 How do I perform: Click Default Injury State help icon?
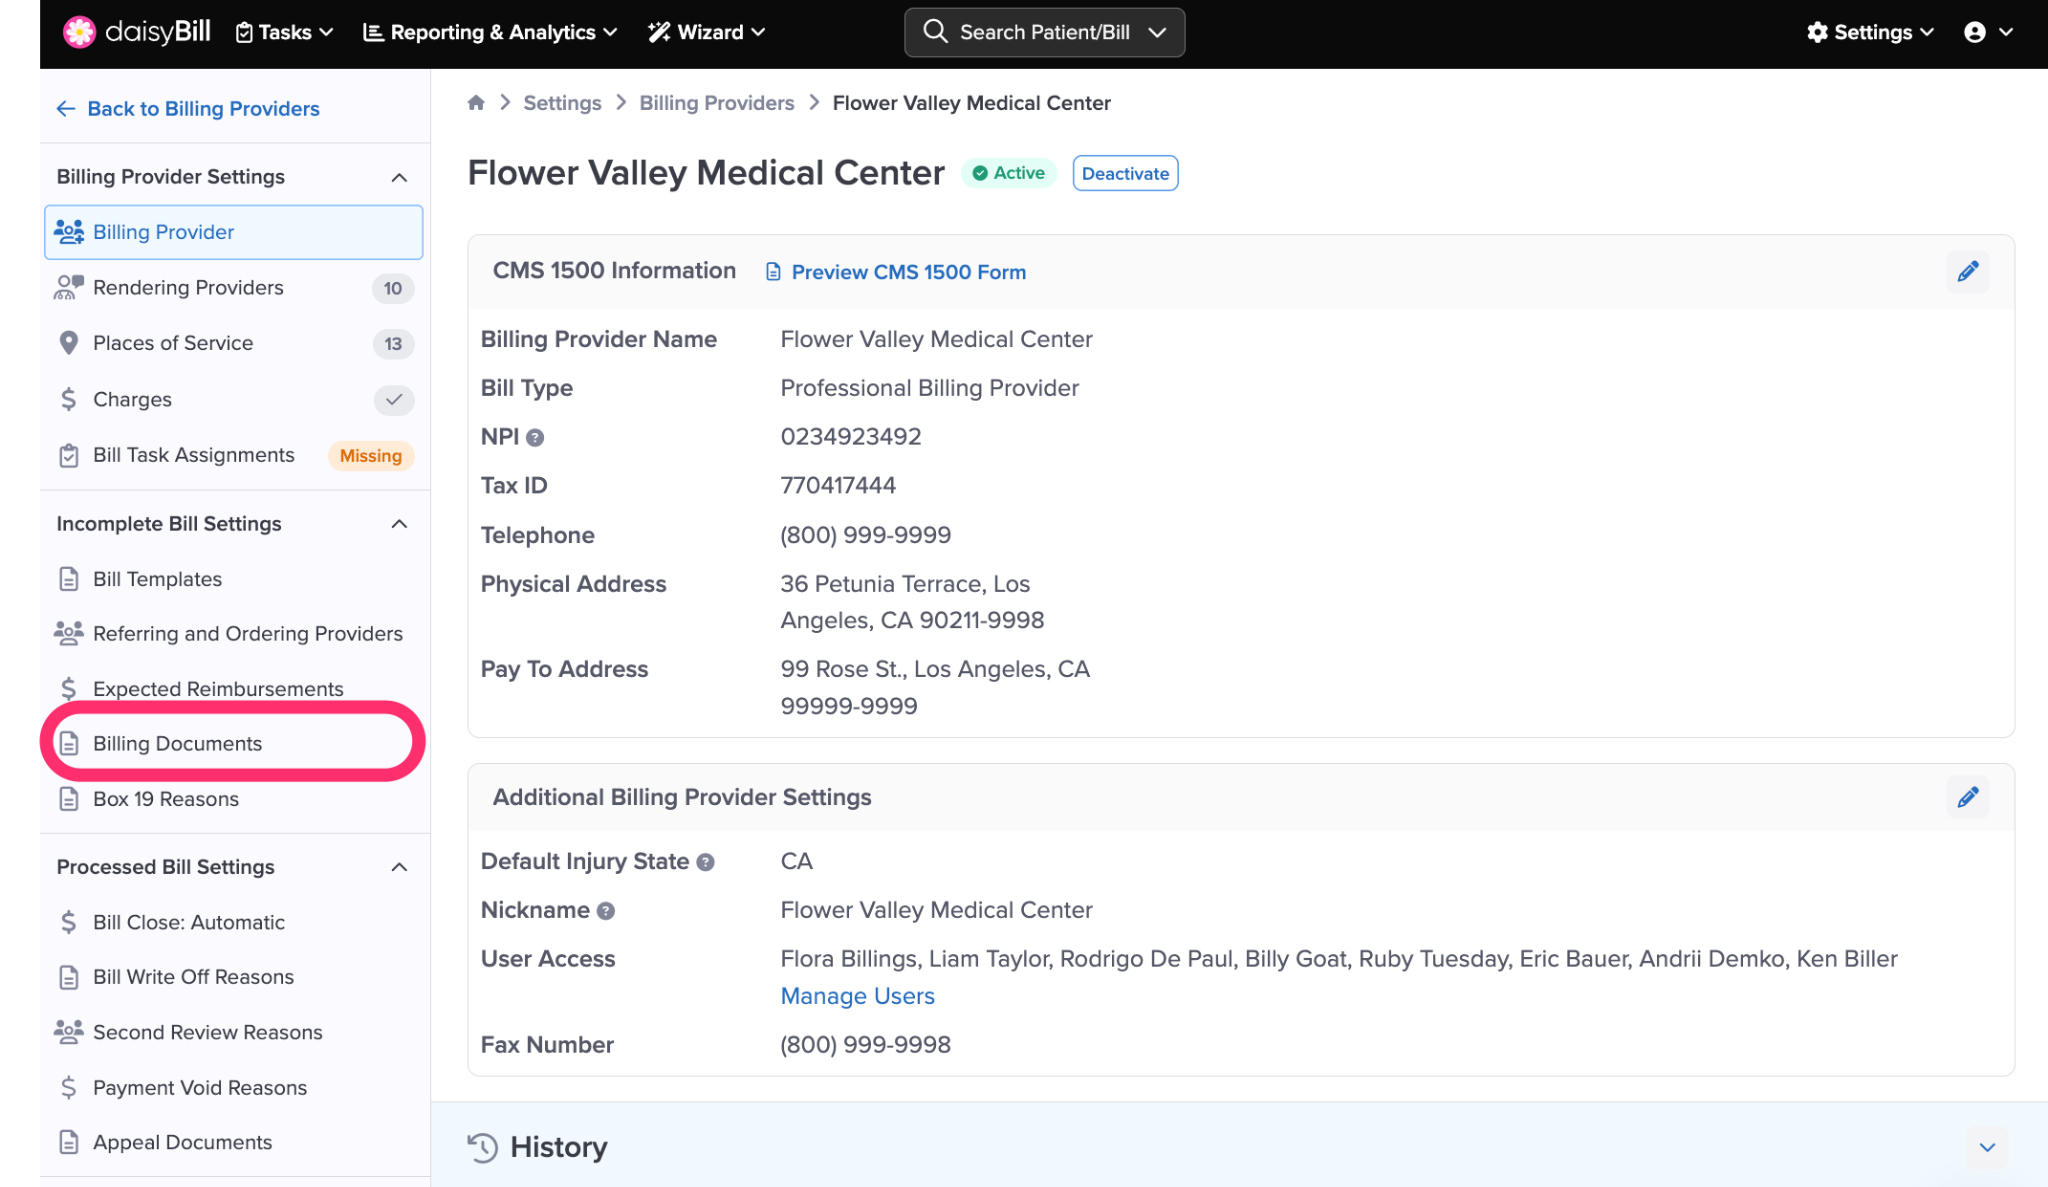pos(705,862)
